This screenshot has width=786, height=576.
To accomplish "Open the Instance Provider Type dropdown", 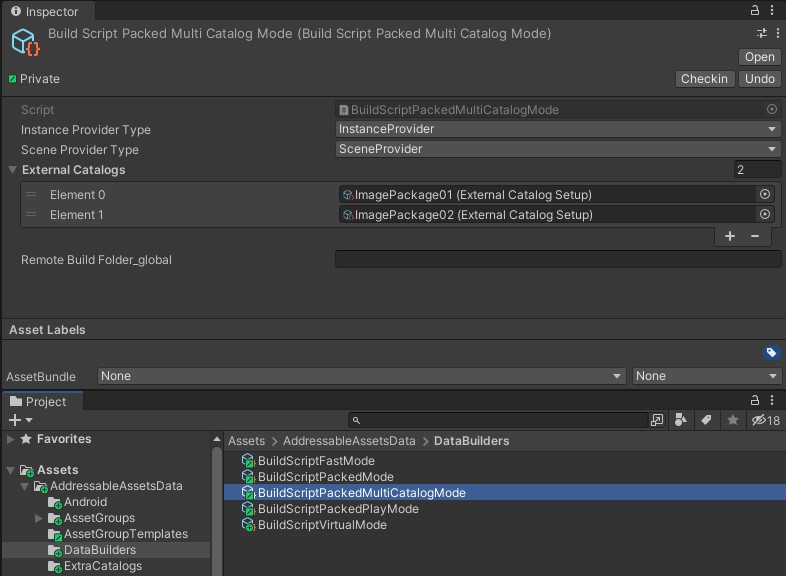I will (x=558, y=129).
